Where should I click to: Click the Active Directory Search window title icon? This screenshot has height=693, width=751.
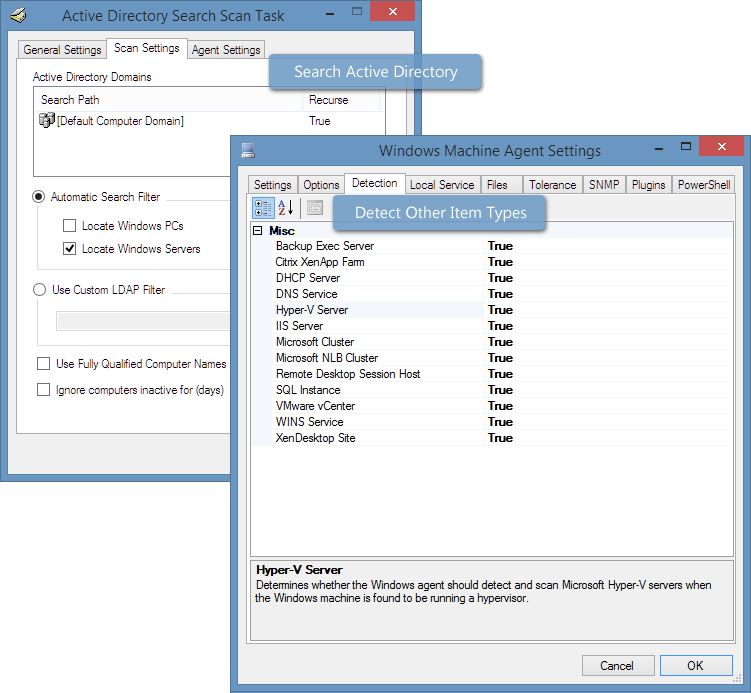point(18,15)
